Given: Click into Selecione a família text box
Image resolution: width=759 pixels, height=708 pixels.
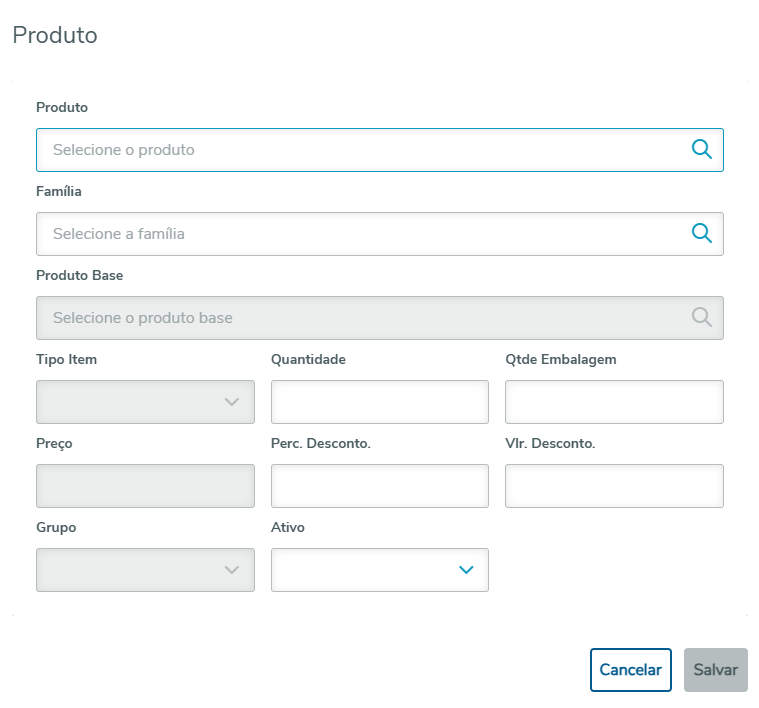Looking at the screenshot, I should [360, 234].
